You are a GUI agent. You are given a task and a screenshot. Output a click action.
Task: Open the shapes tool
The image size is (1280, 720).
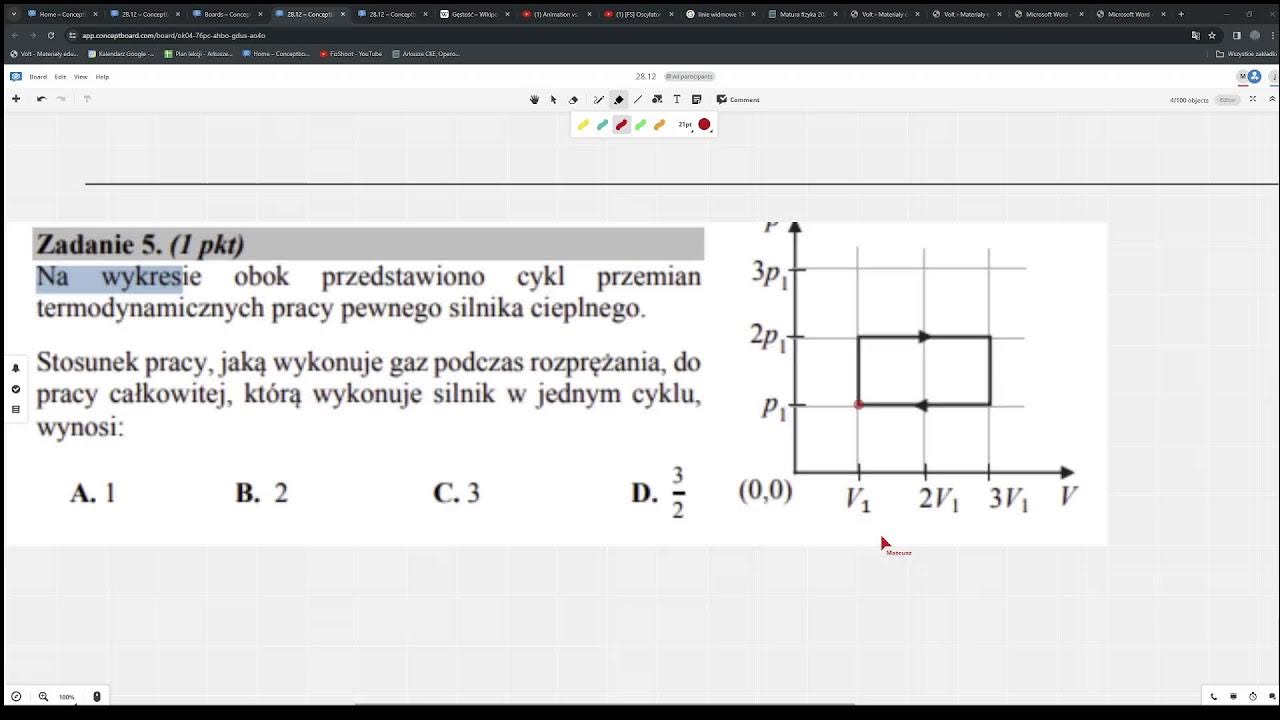(657, 100)
